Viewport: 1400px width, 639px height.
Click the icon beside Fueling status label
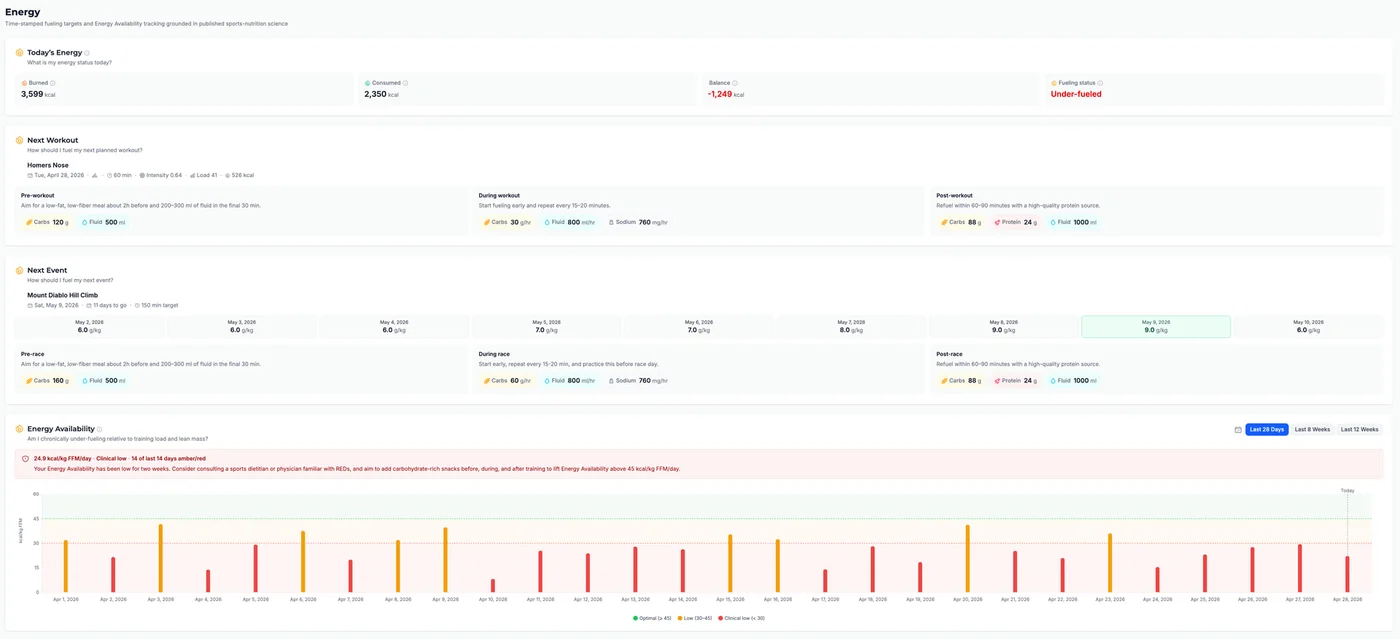1054,83
